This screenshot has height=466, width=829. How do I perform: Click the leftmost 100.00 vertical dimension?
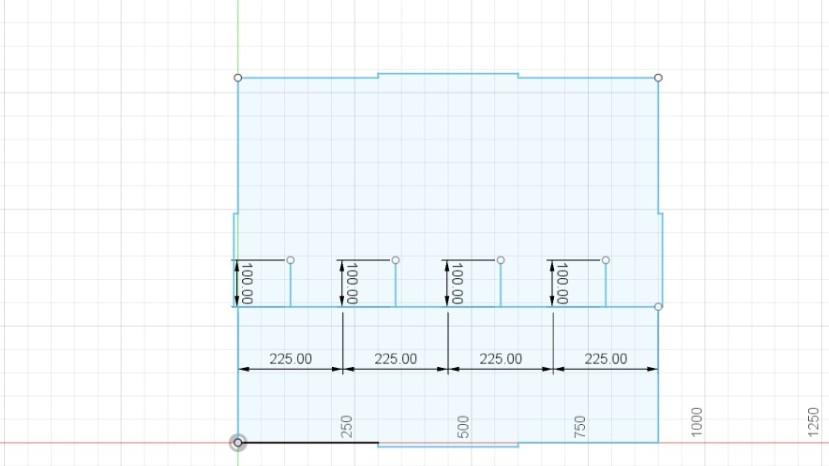[246, 284]
